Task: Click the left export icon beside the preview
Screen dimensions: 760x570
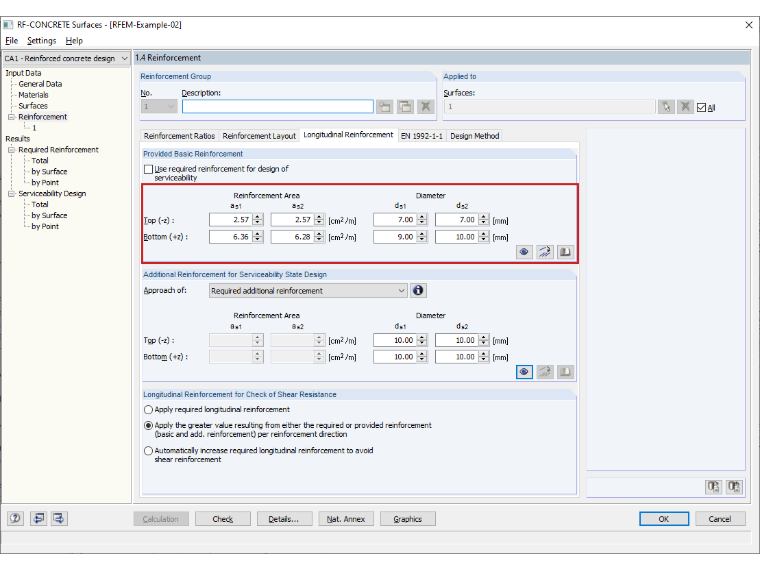Action: (x=713, y=486)
